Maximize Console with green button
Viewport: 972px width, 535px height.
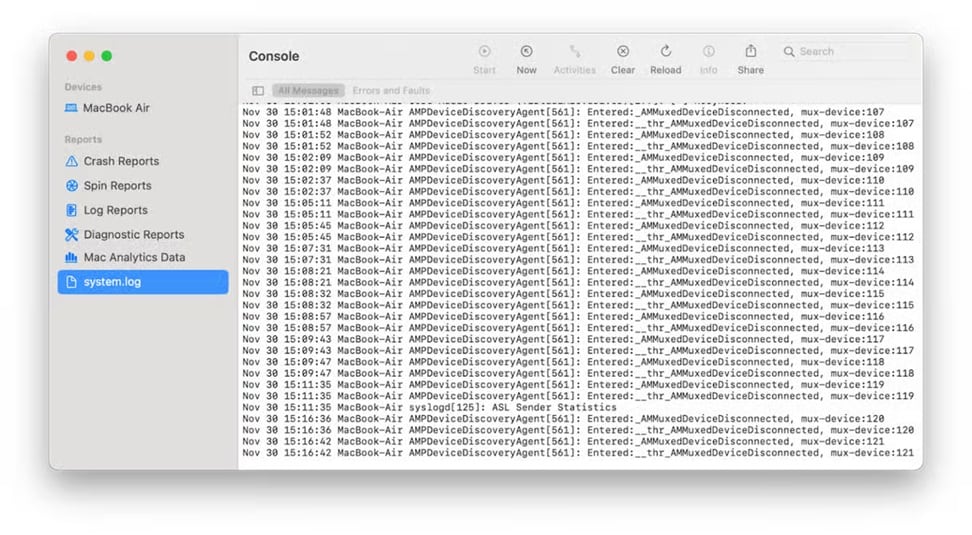(107, 56)
